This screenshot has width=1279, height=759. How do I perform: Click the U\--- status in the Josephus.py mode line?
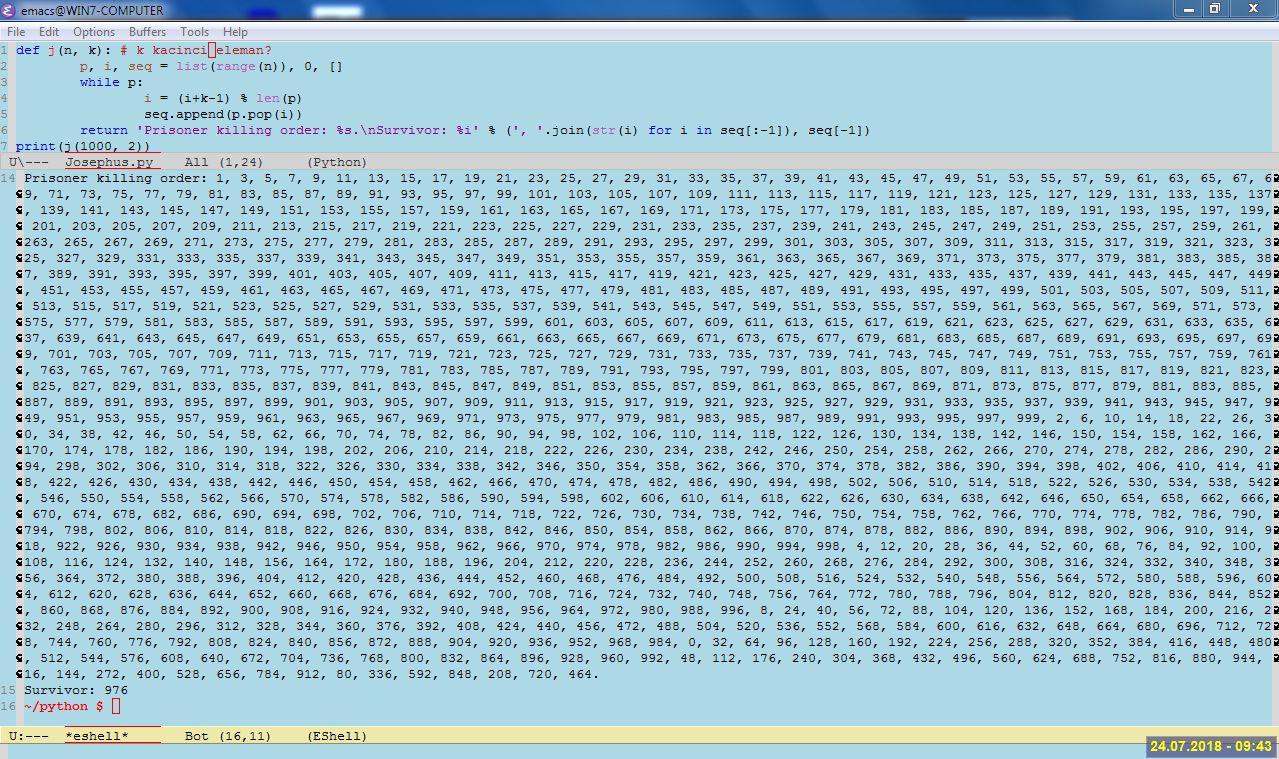[x=29, y=161]
